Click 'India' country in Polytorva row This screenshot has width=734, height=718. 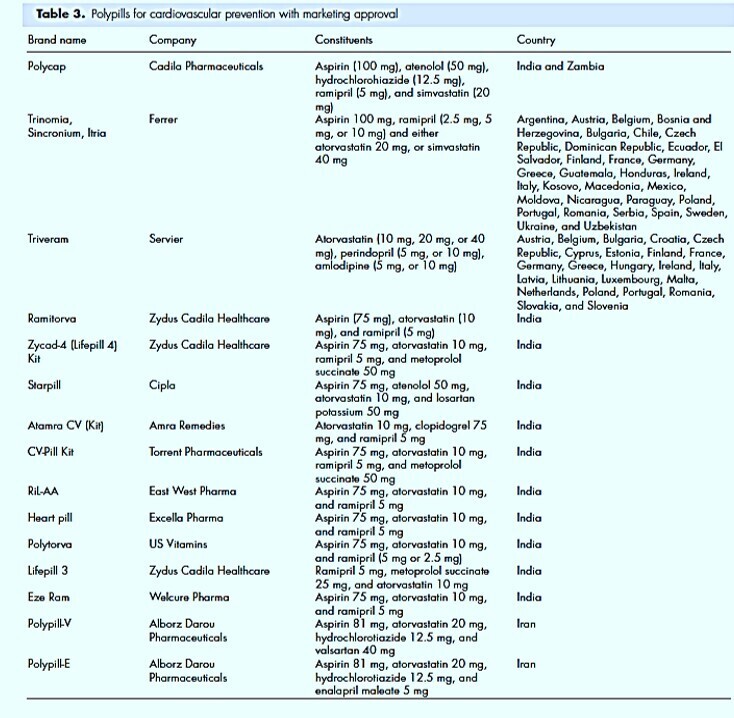pyautogui.click(x=529, y=544)
